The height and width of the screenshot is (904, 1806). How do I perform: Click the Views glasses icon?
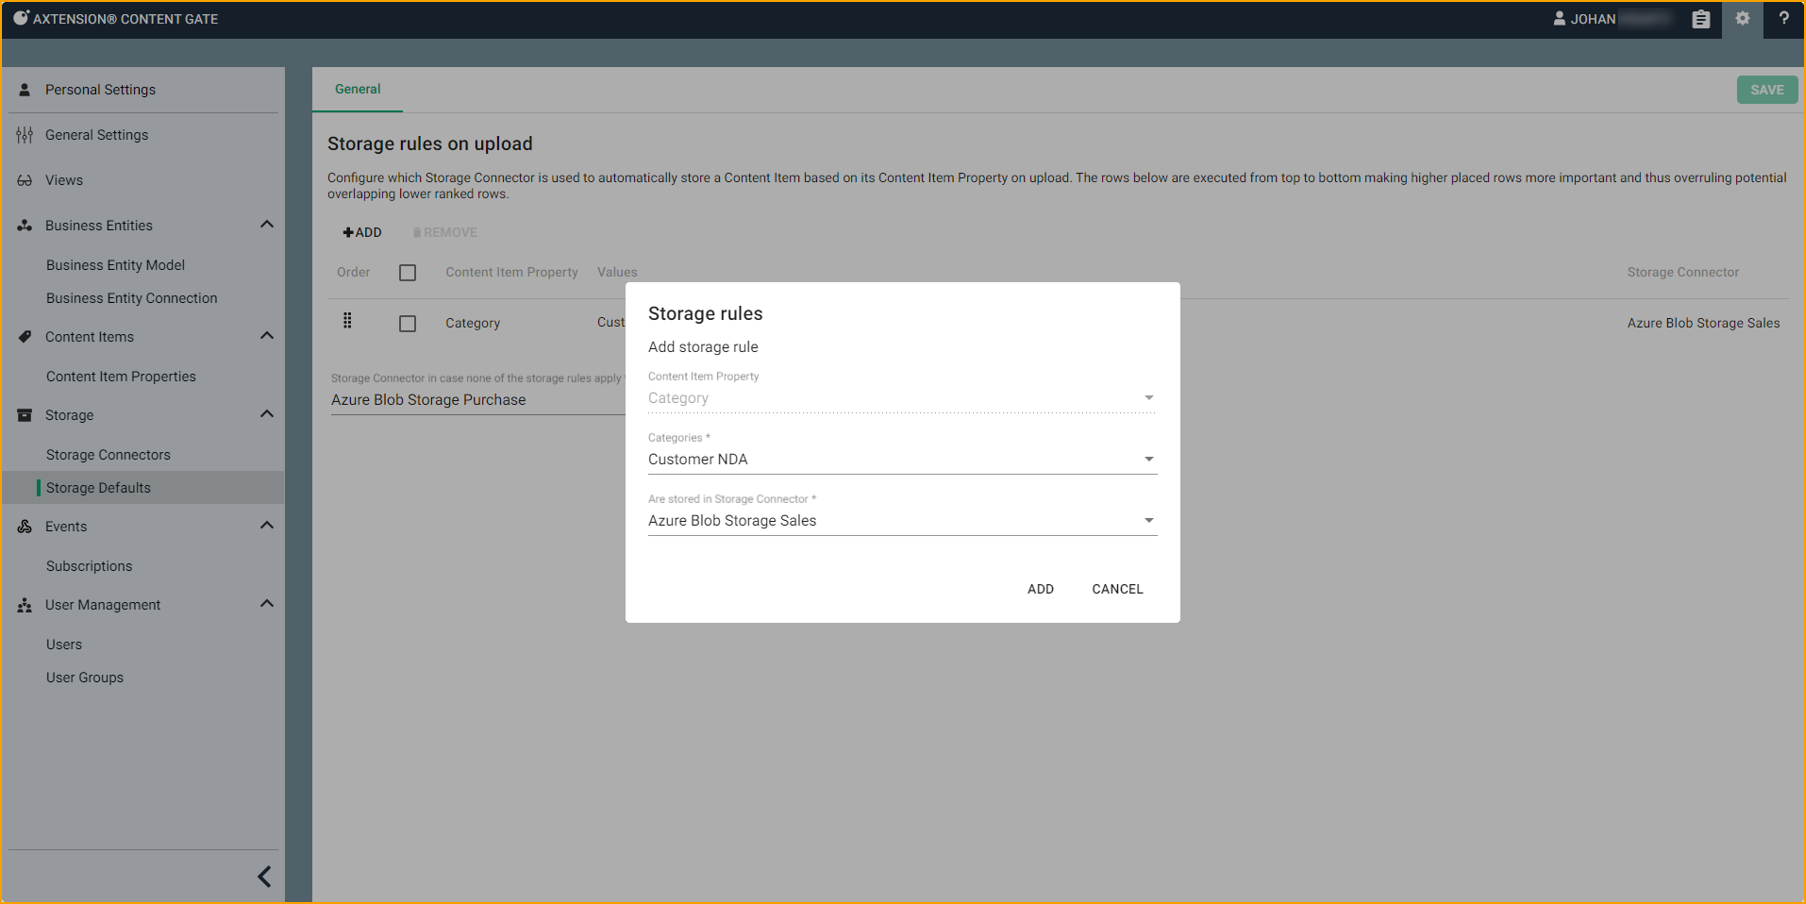tap(25, 181)
